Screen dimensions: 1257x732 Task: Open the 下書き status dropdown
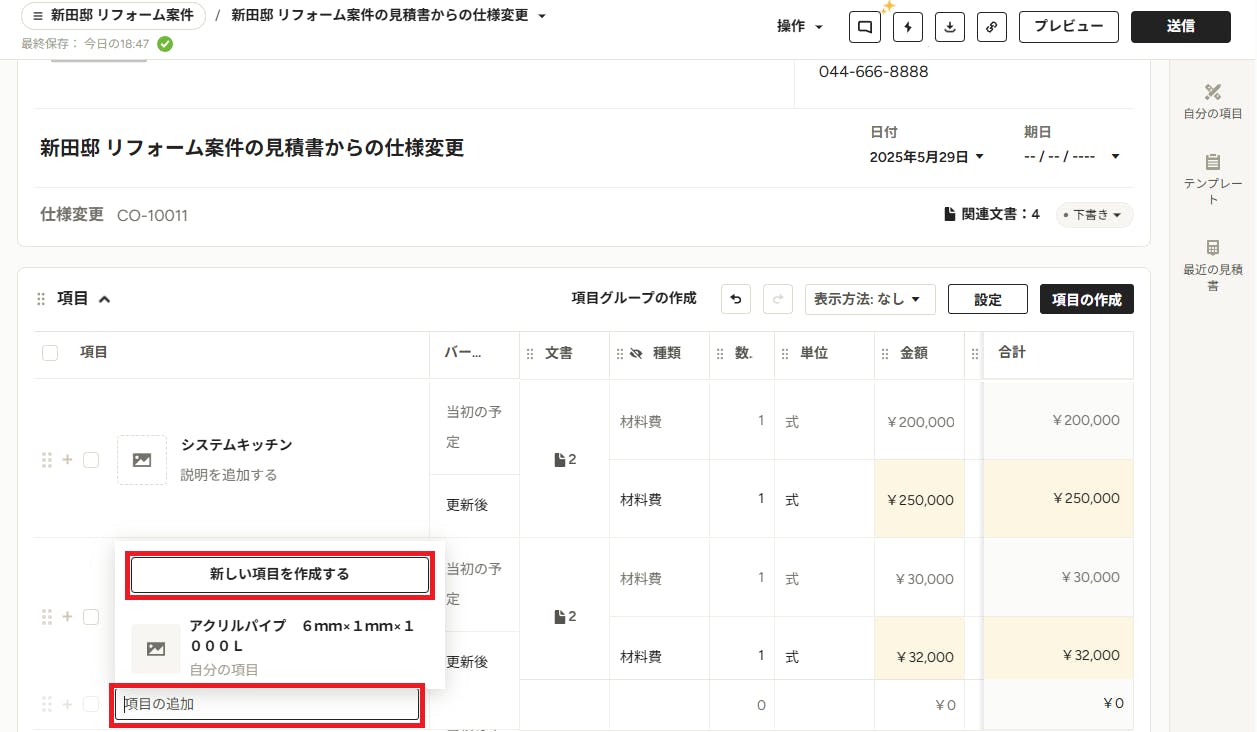[1094, 214]
